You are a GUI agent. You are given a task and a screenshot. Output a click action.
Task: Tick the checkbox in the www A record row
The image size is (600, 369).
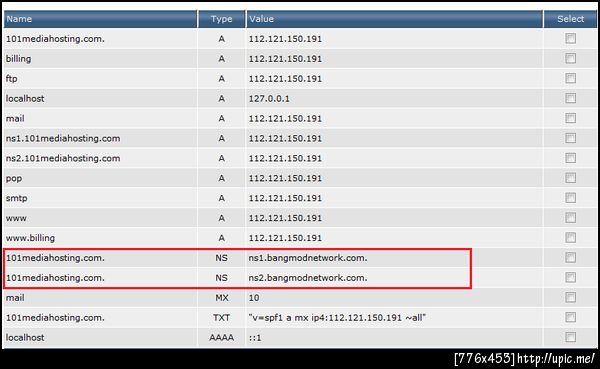tap(571, 217)
